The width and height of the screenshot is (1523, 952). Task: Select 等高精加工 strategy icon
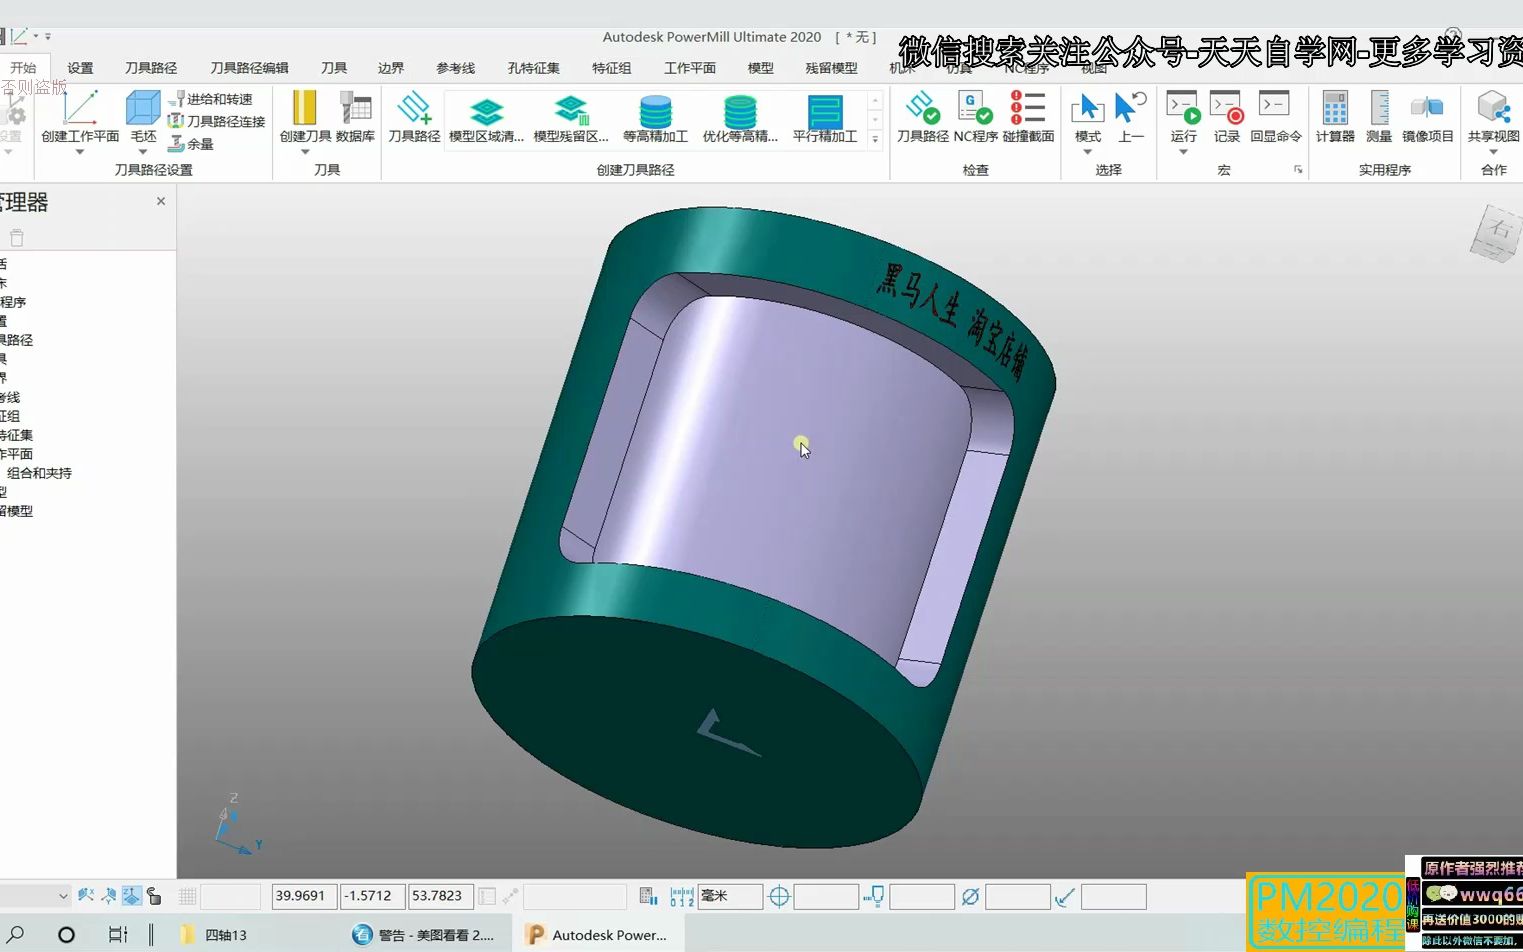656,110
